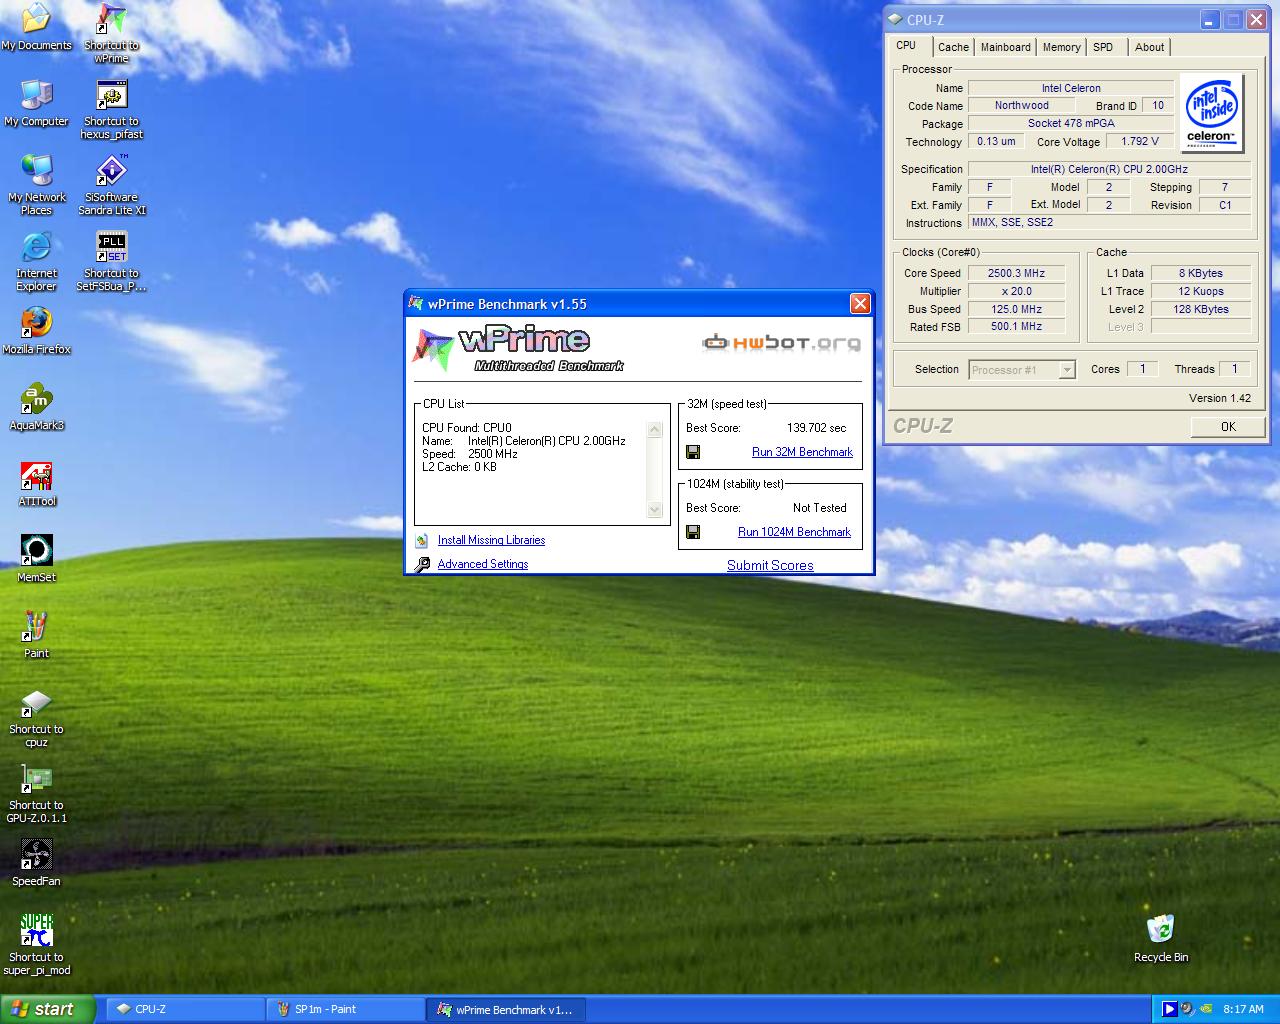Open the Memory tab in CPU-Z

pos(1061,47)
